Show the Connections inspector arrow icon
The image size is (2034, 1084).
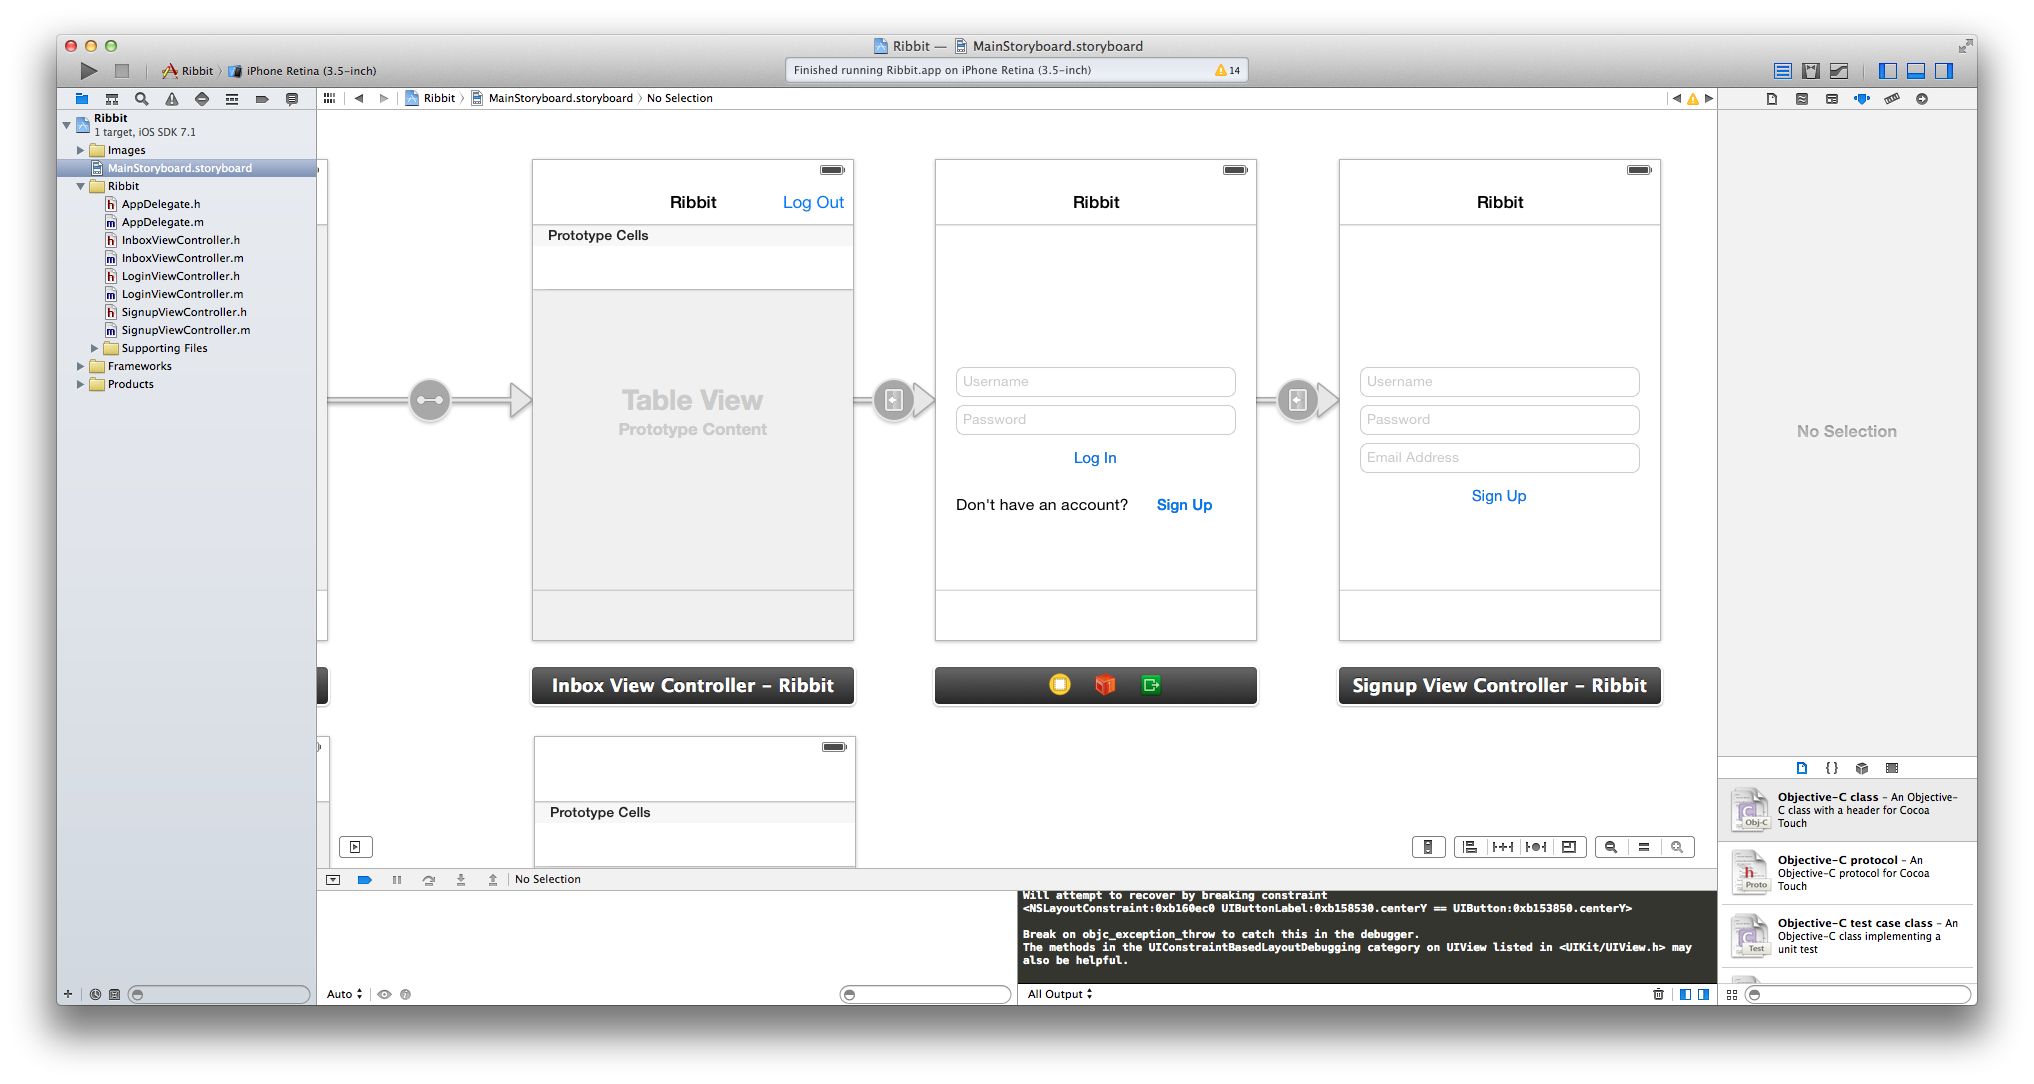click(x=1921, y=99)
